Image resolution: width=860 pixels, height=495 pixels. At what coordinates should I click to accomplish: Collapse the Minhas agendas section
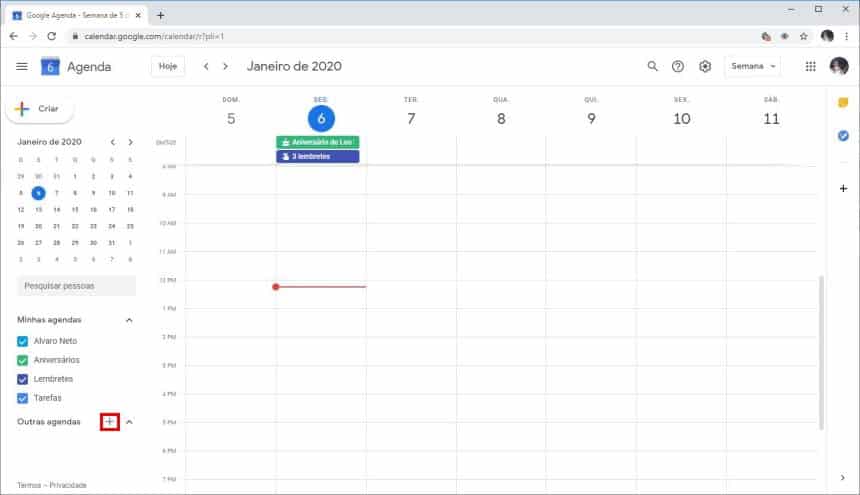[129, 320]
